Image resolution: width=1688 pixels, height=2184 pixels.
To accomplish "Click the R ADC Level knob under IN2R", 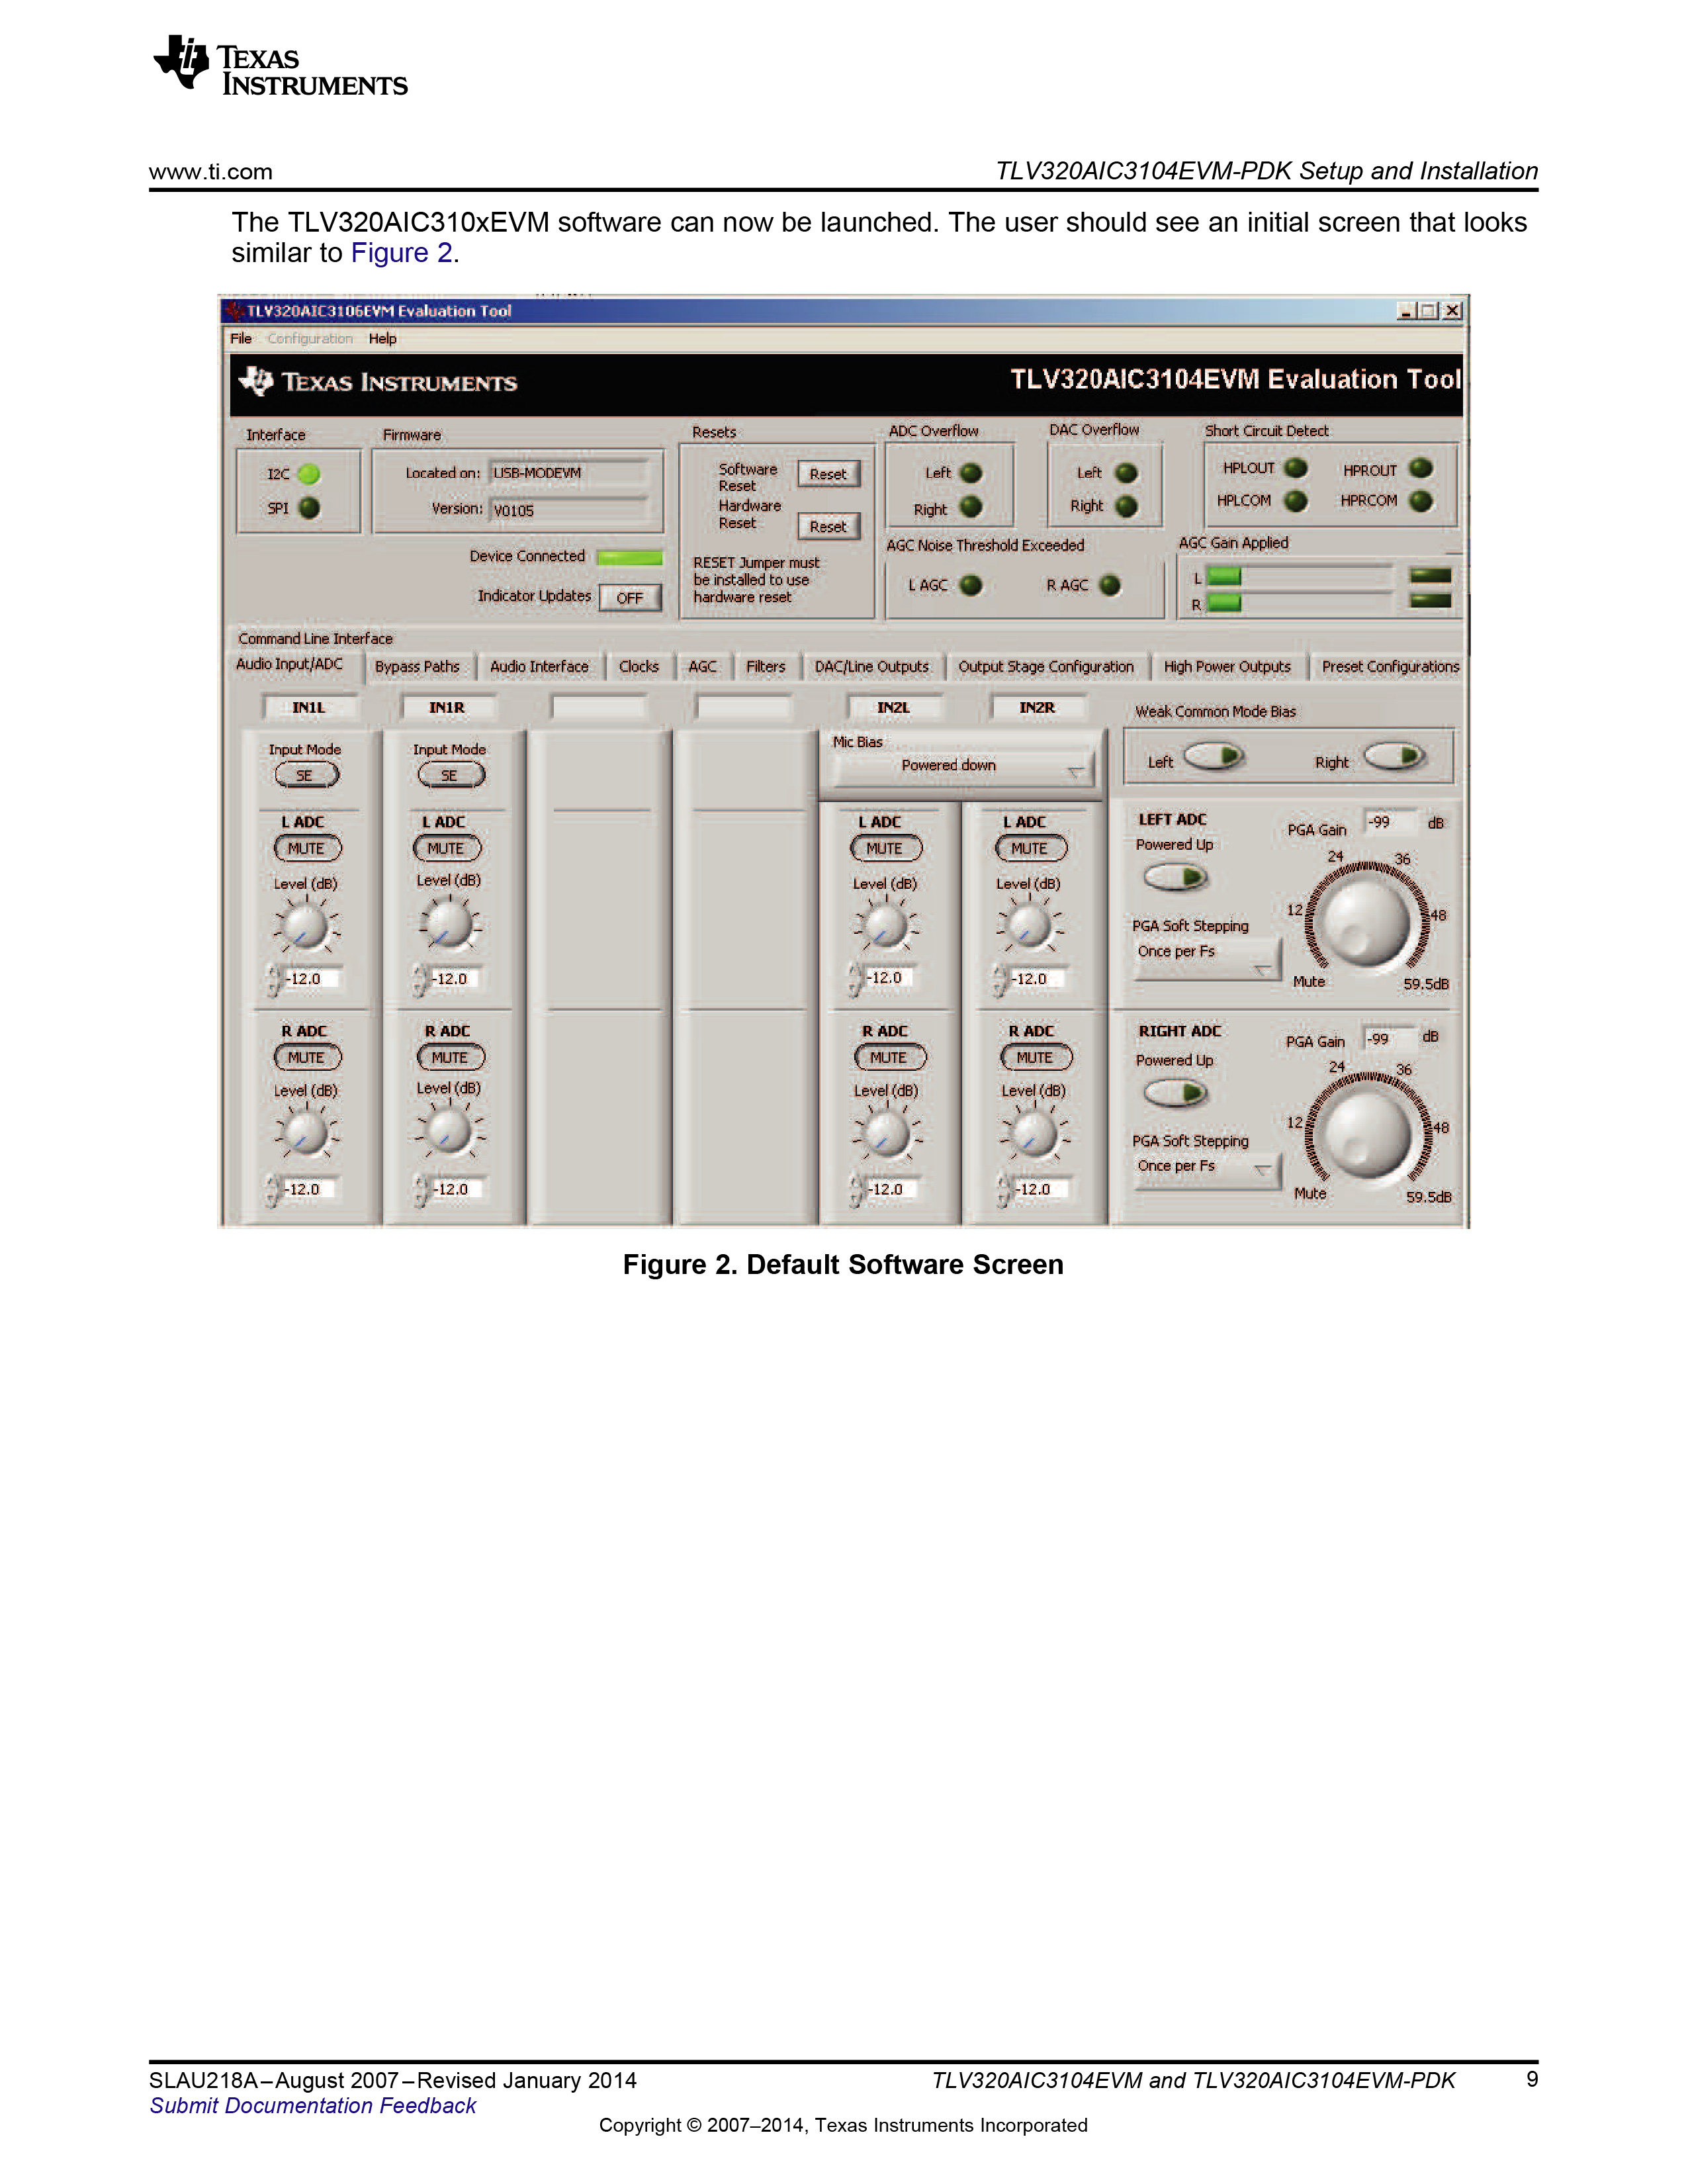I will coord(1033,1135).
